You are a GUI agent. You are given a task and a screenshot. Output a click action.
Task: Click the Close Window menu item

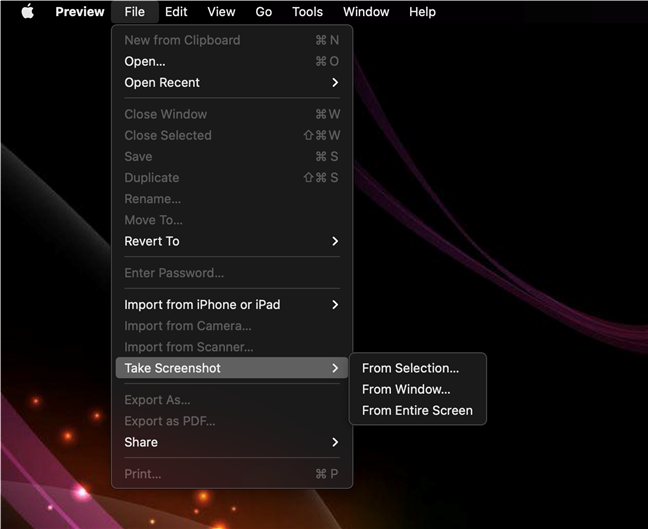232,114
